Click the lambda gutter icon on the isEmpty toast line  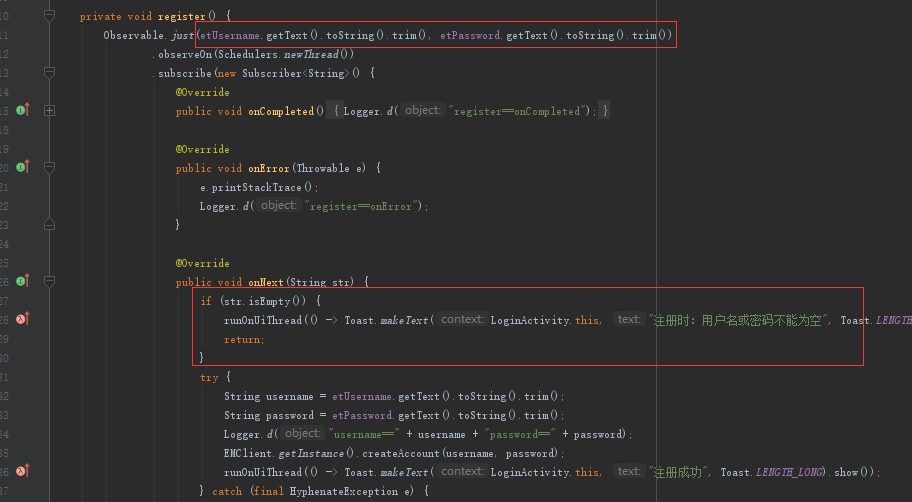(x=23, y=319)
